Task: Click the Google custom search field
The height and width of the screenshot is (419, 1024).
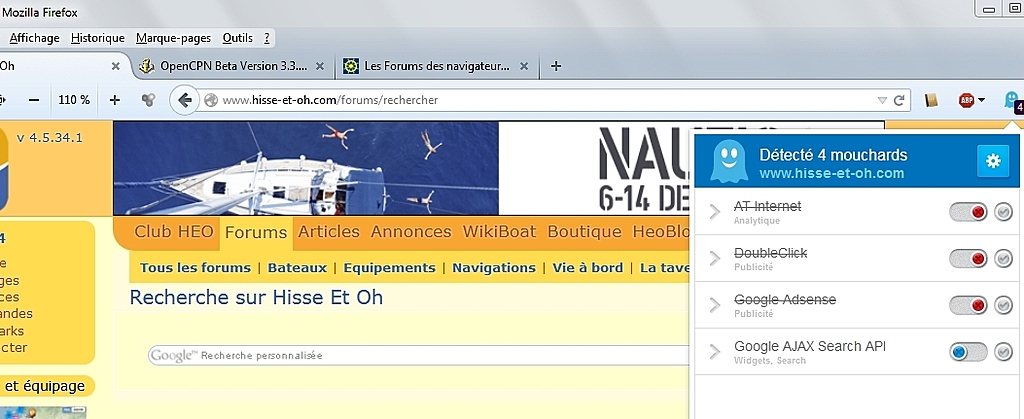Action: click(418, 356)
